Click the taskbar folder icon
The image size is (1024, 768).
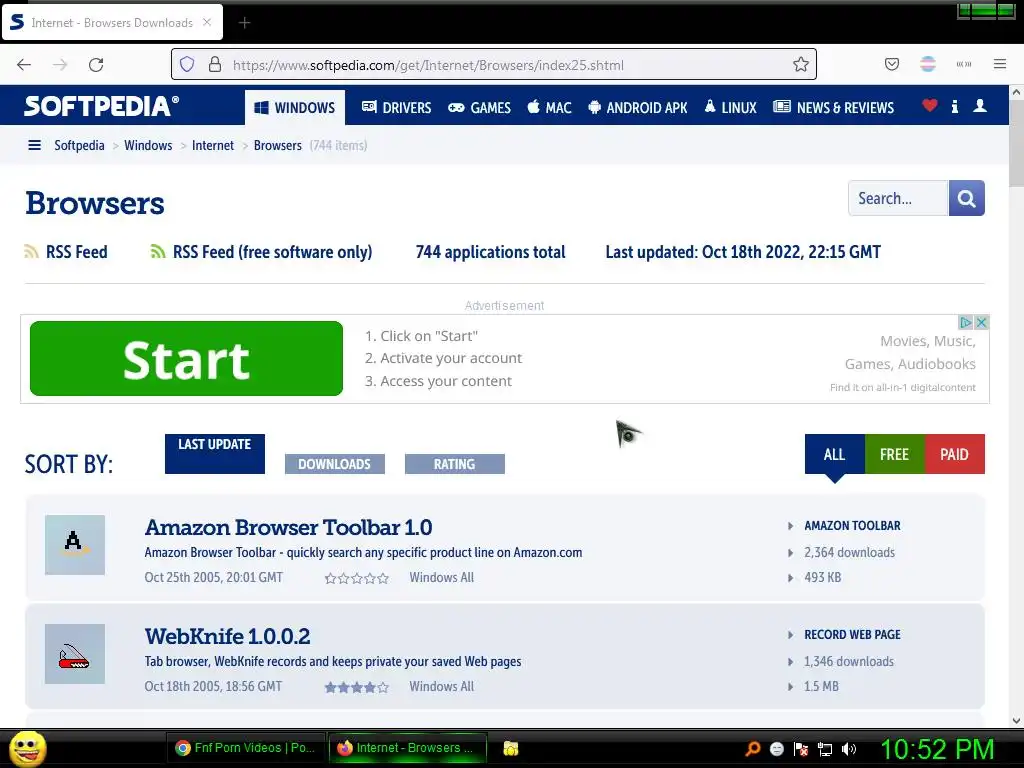click(x=511, y=748)
